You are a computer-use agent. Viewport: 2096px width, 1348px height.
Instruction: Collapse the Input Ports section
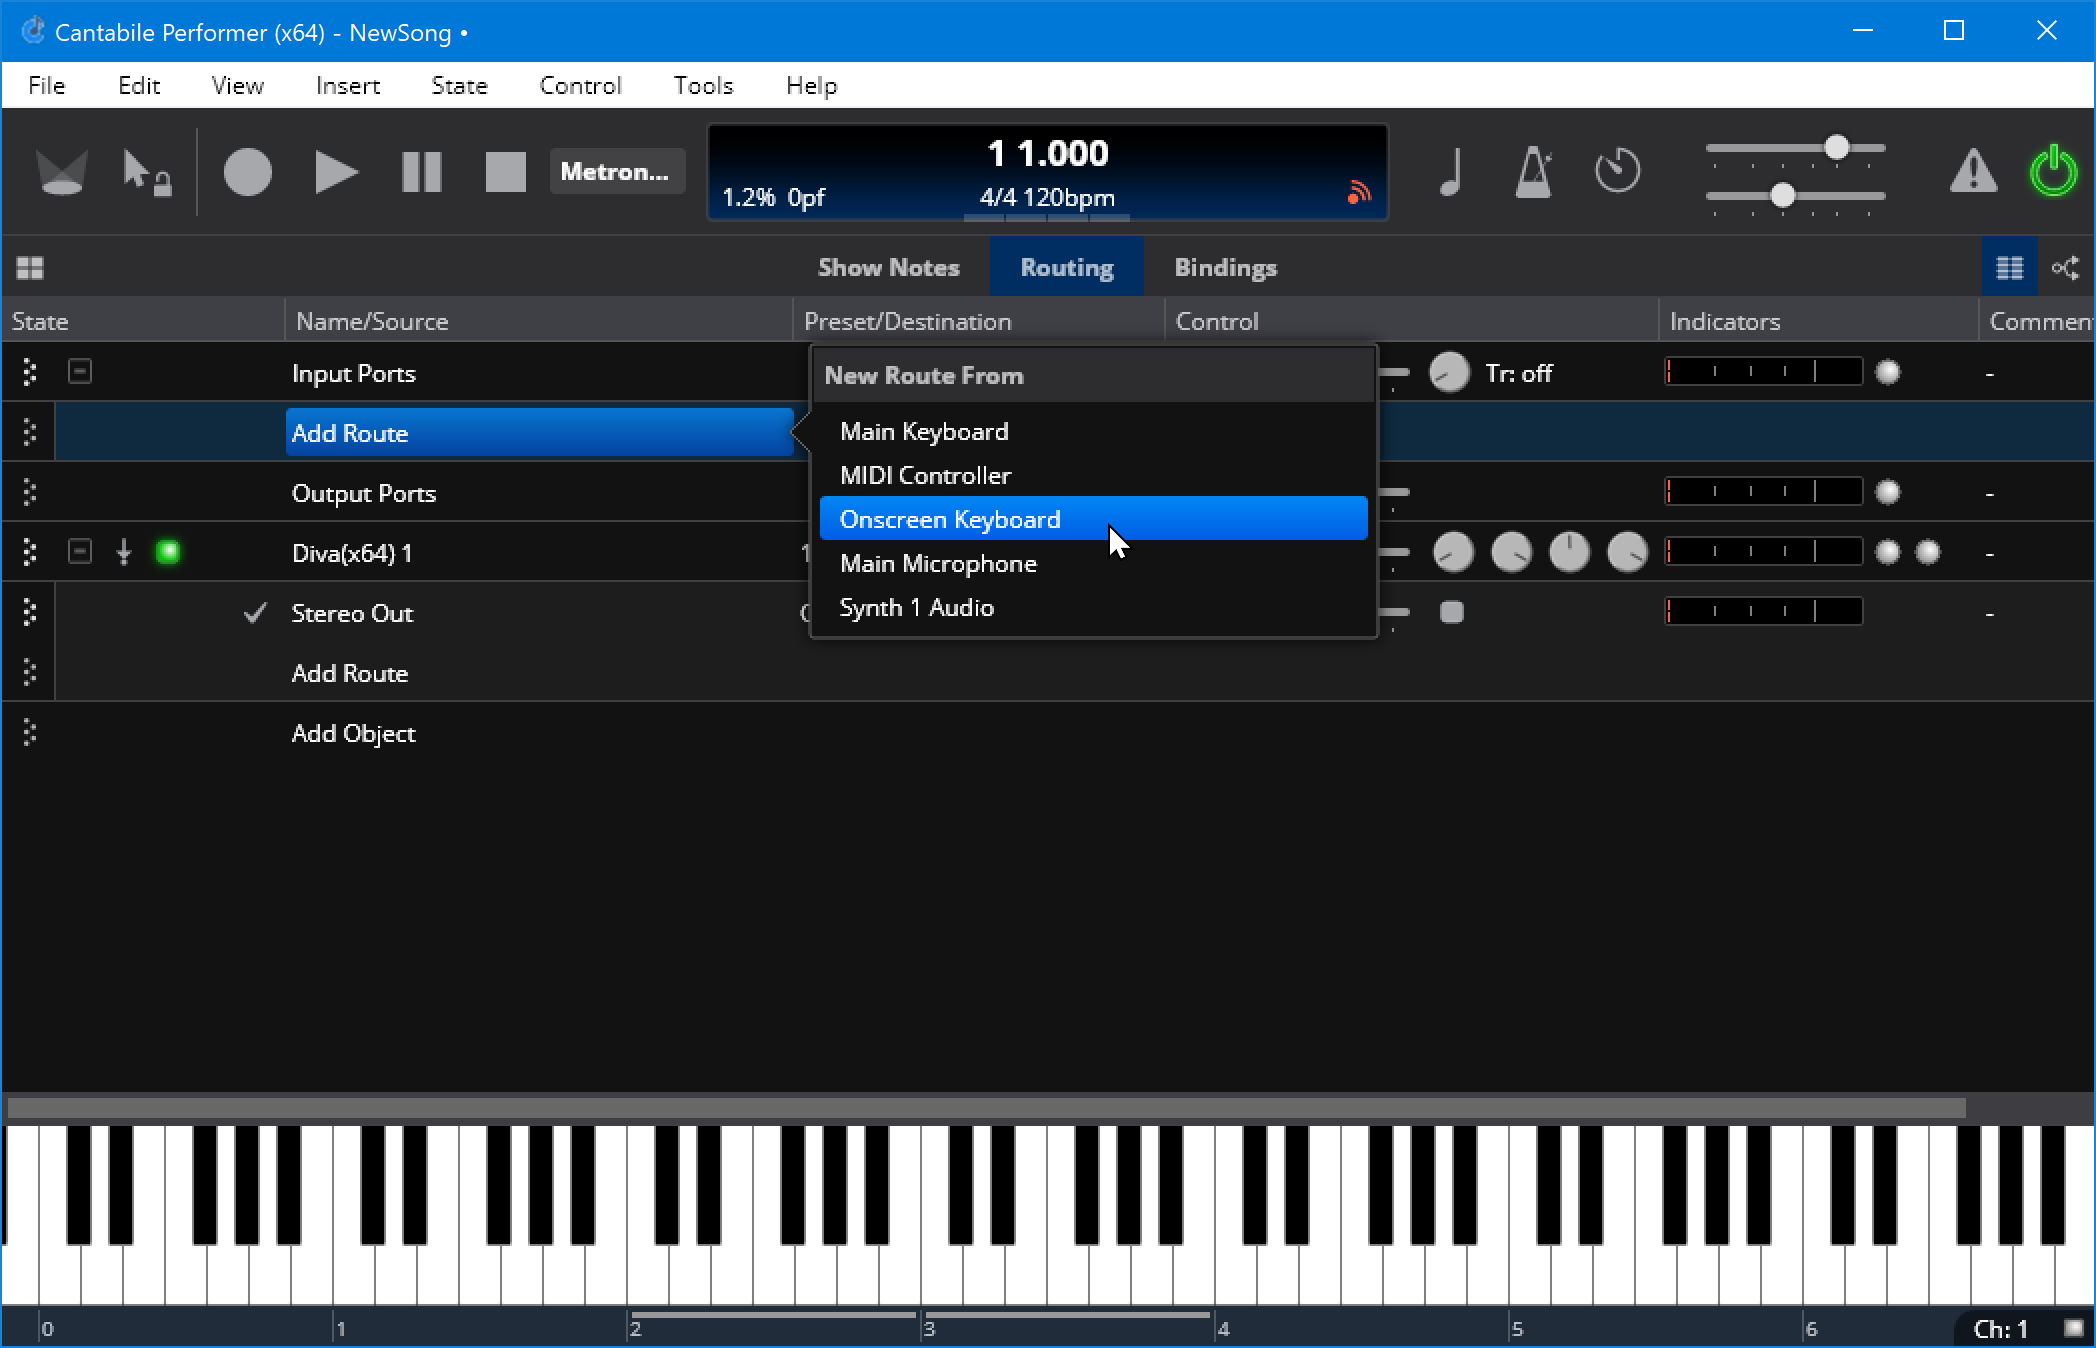coord(80,372)
